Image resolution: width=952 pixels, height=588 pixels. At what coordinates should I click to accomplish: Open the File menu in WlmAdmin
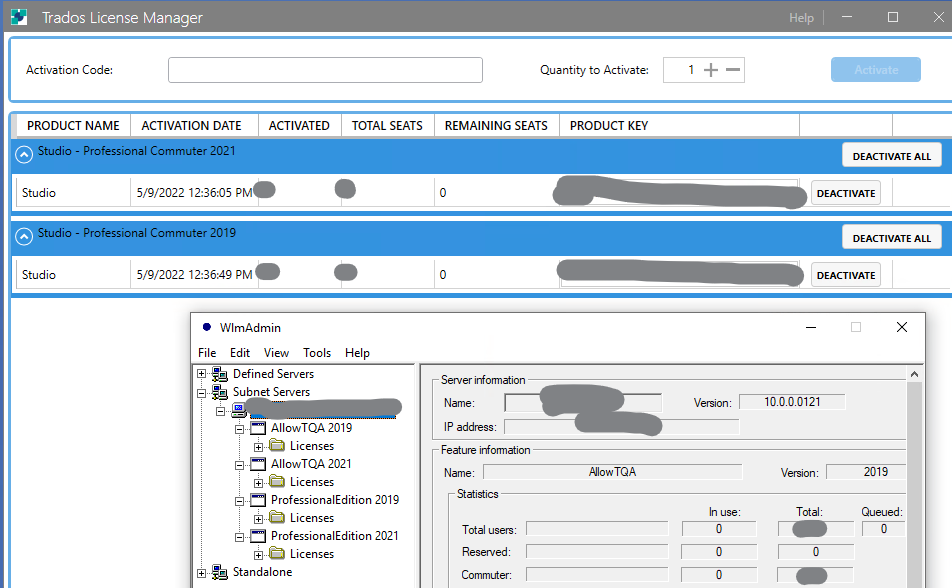[x=207, y=353]
